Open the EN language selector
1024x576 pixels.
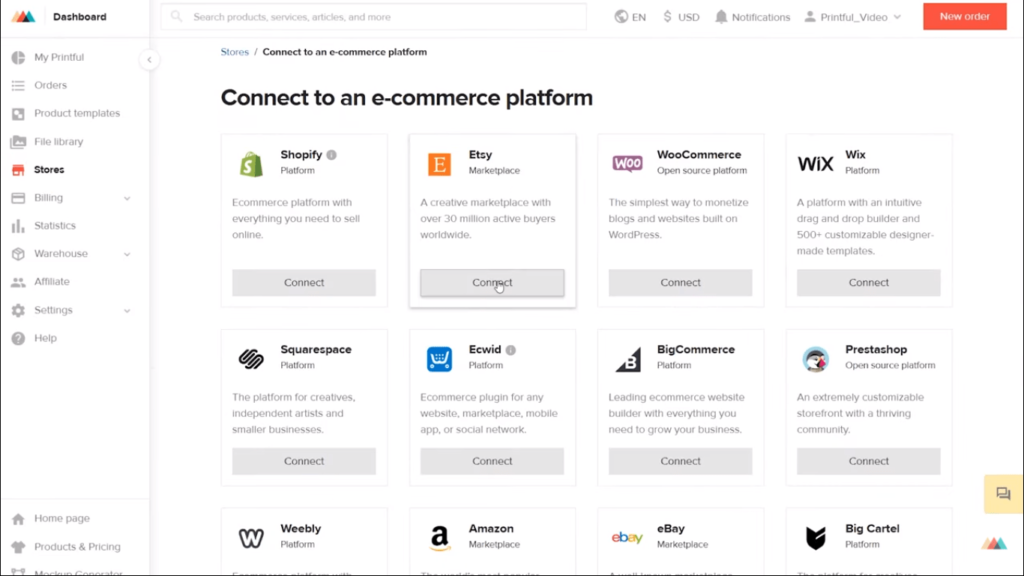(x=630, y=17)
